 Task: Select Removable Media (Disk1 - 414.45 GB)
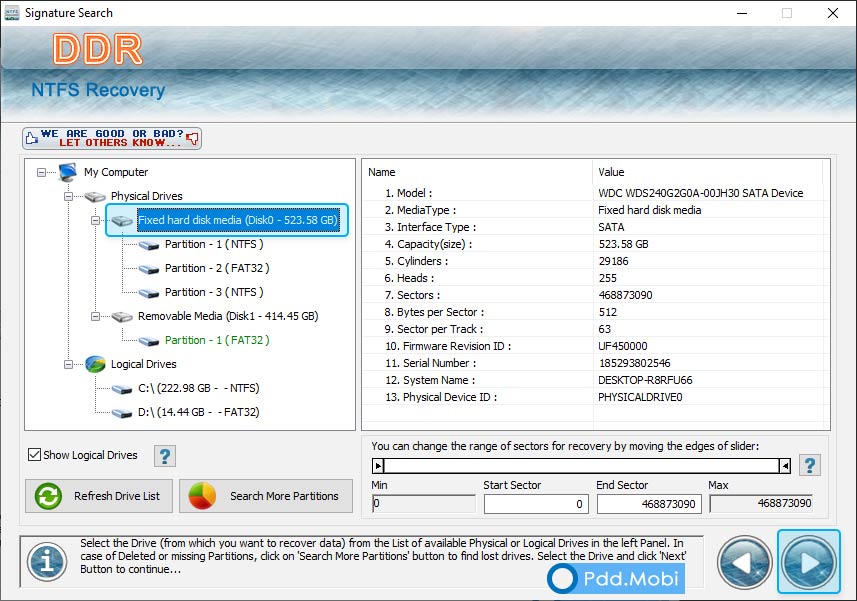tap(228, 316)
